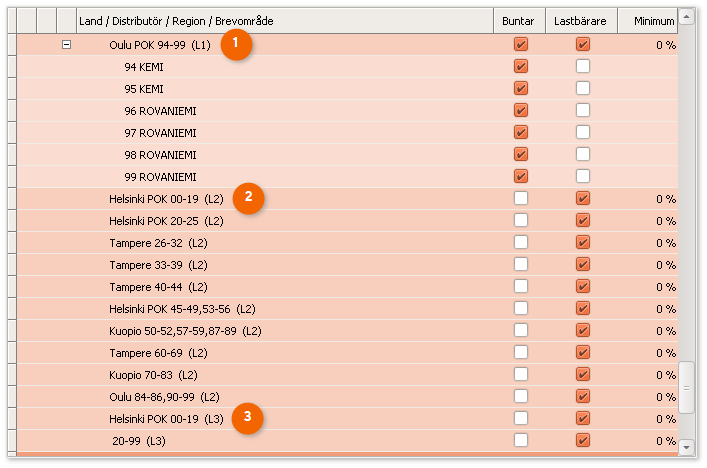
Task: Check Lastbärare for 97 ROVANIEMI
Action: coord(583,133)
